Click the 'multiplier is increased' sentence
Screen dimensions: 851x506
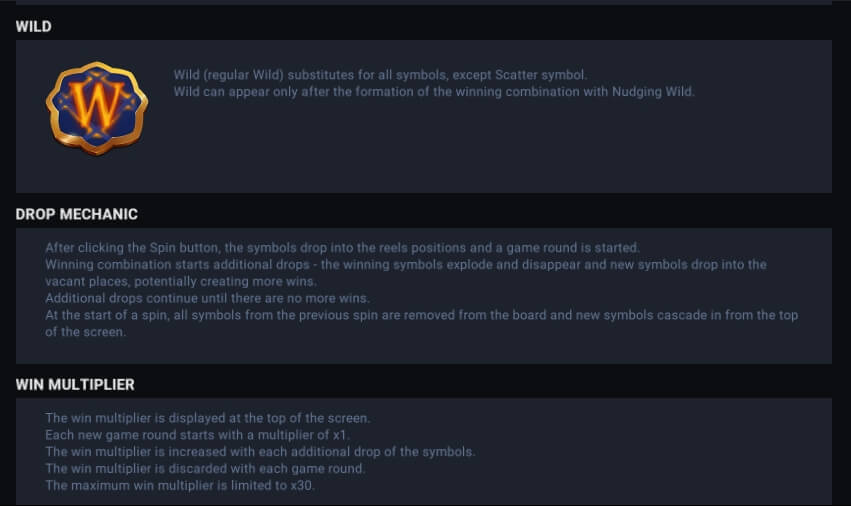[260, 452]
